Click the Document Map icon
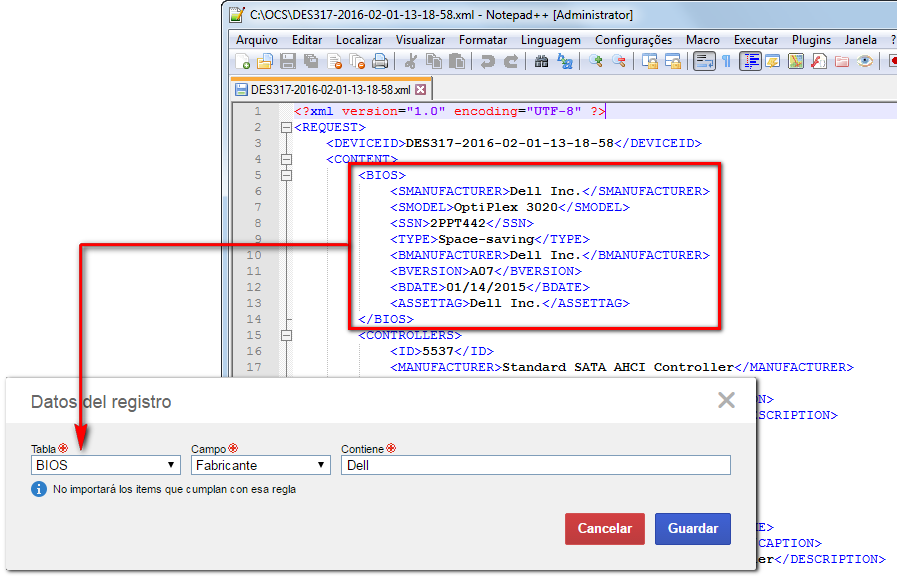 (x=796, y=61)
